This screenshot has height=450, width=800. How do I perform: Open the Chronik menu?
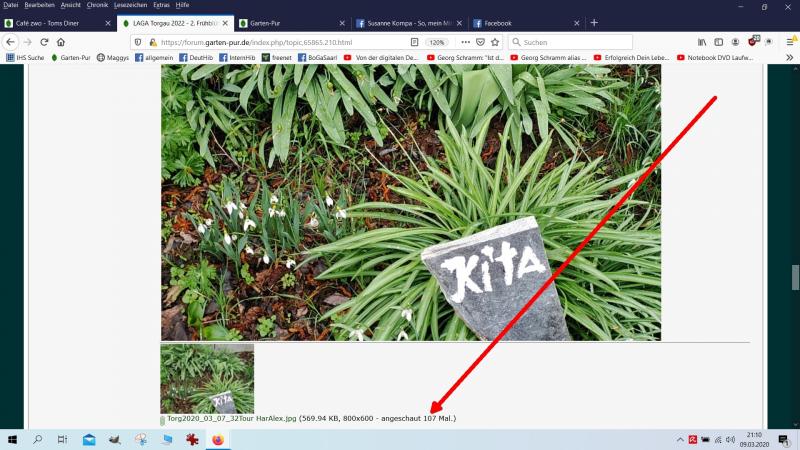point(97,5)
